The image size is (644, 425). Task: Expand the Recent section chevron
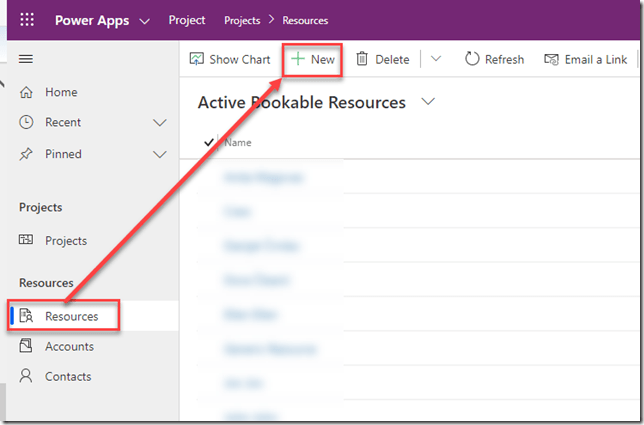tap(159, 123)
